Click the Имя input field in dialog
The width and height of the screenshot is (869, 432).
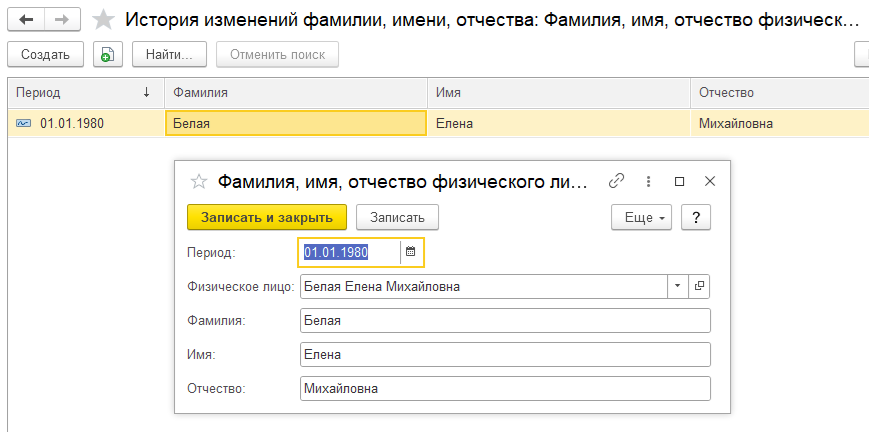(505, 354)
